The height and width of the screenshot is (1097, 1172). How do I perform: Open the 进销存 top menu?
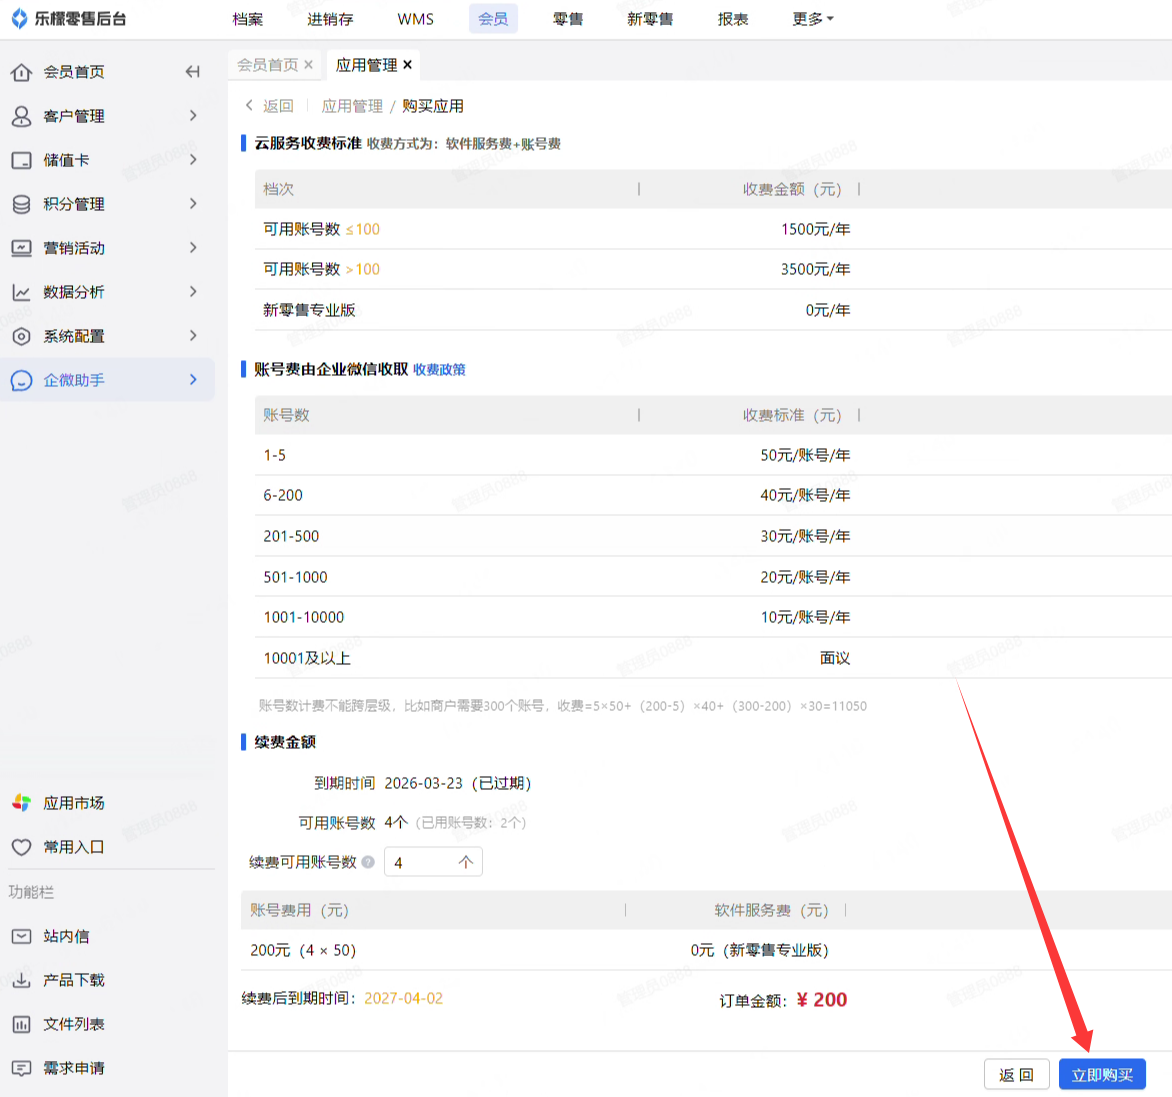pyautogui.click(x=330, y=19)
